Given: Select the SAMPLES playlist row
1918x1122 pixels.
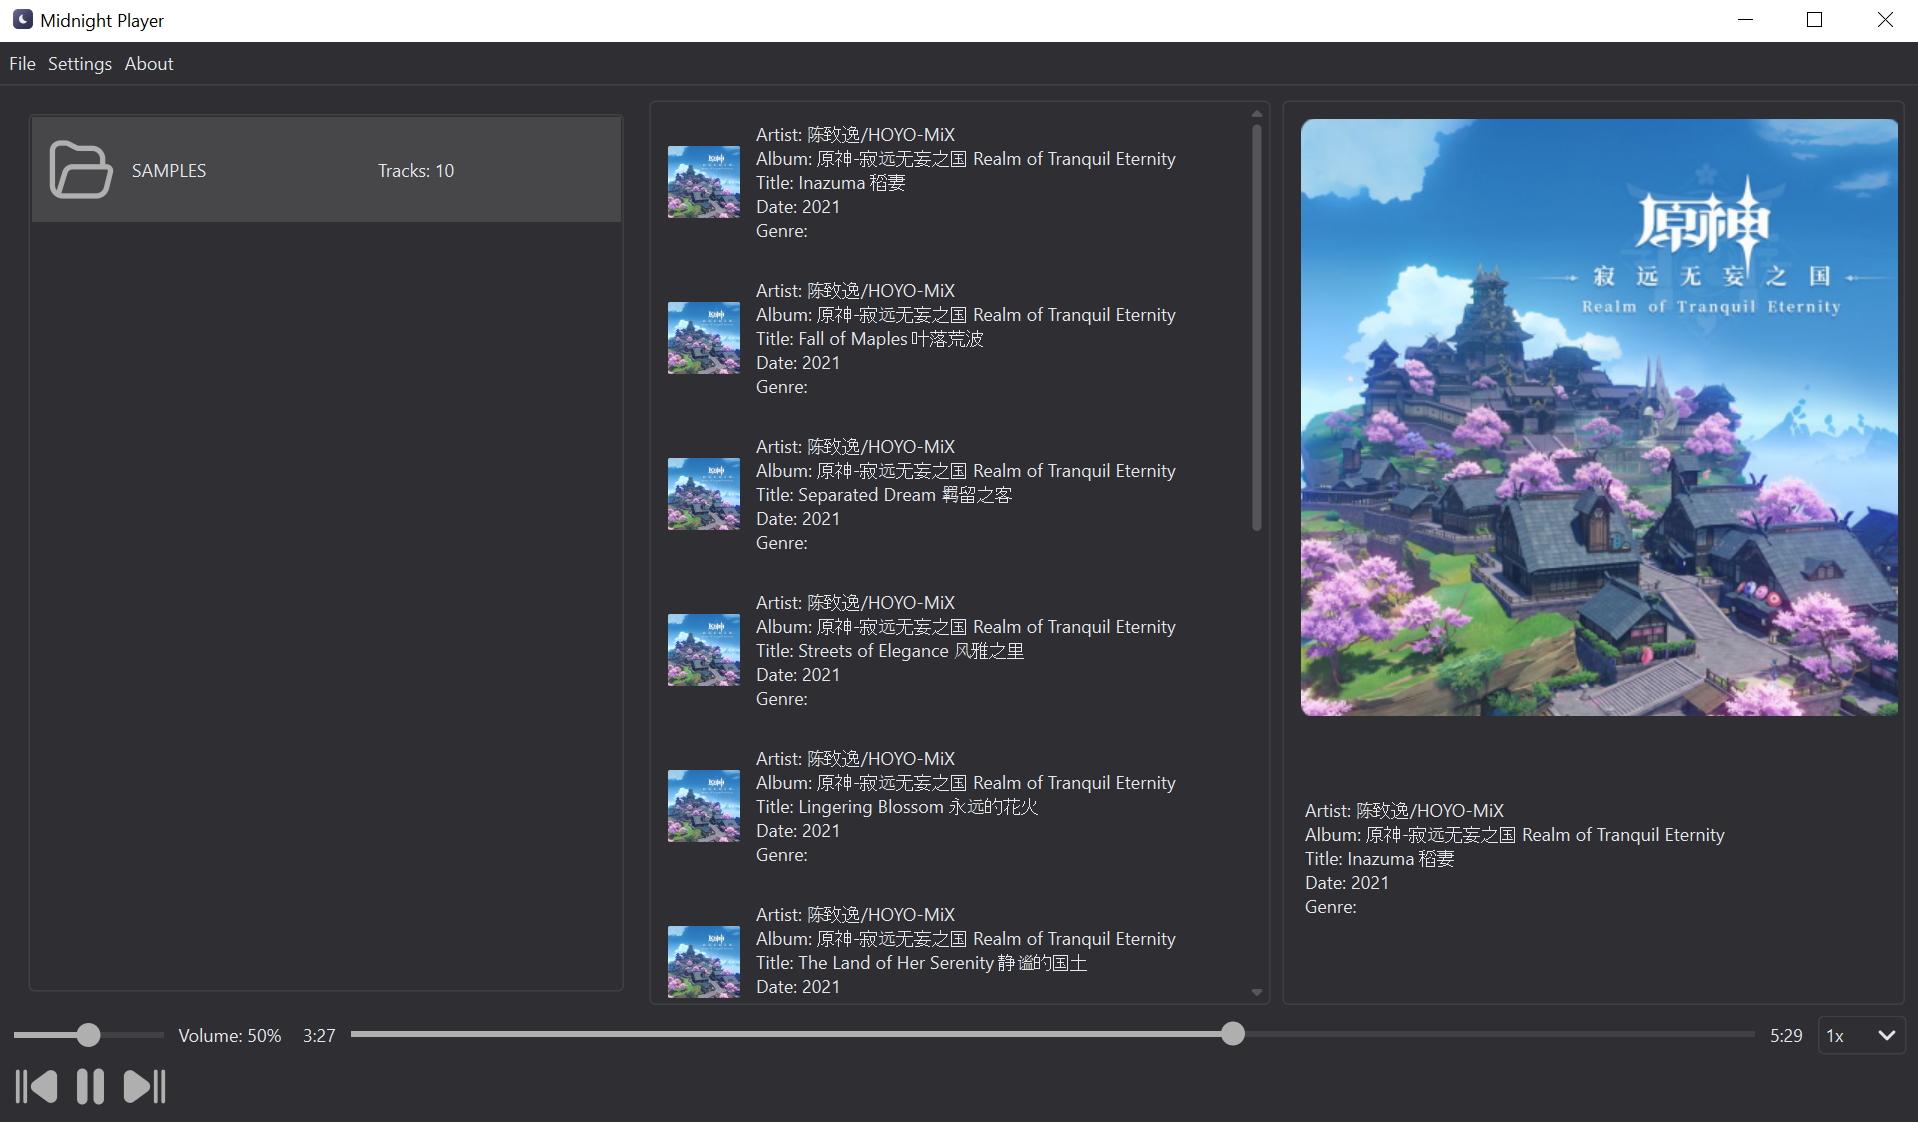Looking at the screenshot, I should click(326, 170).
